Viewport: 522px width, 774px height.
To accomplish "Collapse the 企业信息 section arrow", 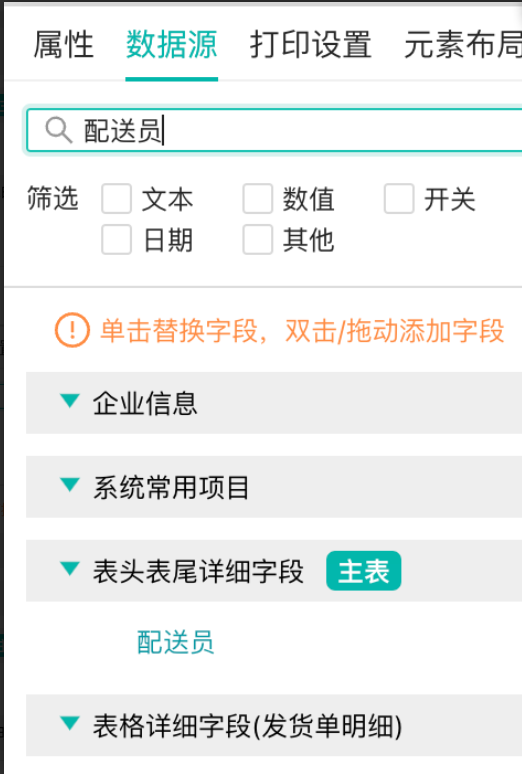I will click(x=70, y=401).
